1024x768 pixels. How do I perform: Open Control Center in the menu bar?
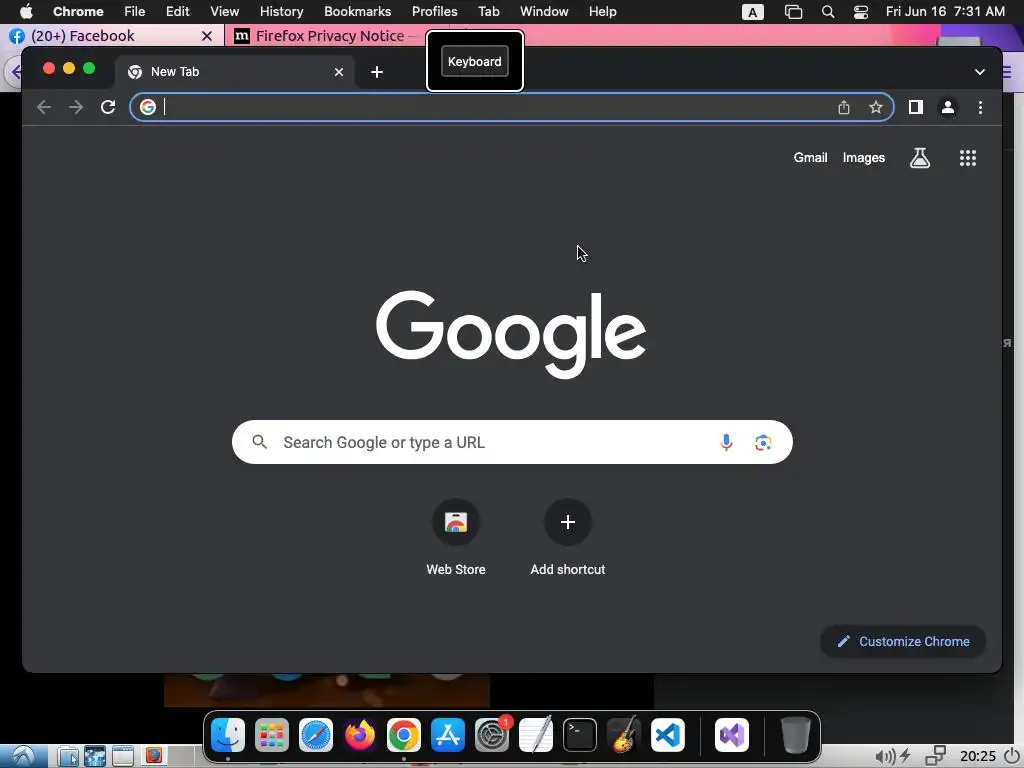click(x=861, y=12)
